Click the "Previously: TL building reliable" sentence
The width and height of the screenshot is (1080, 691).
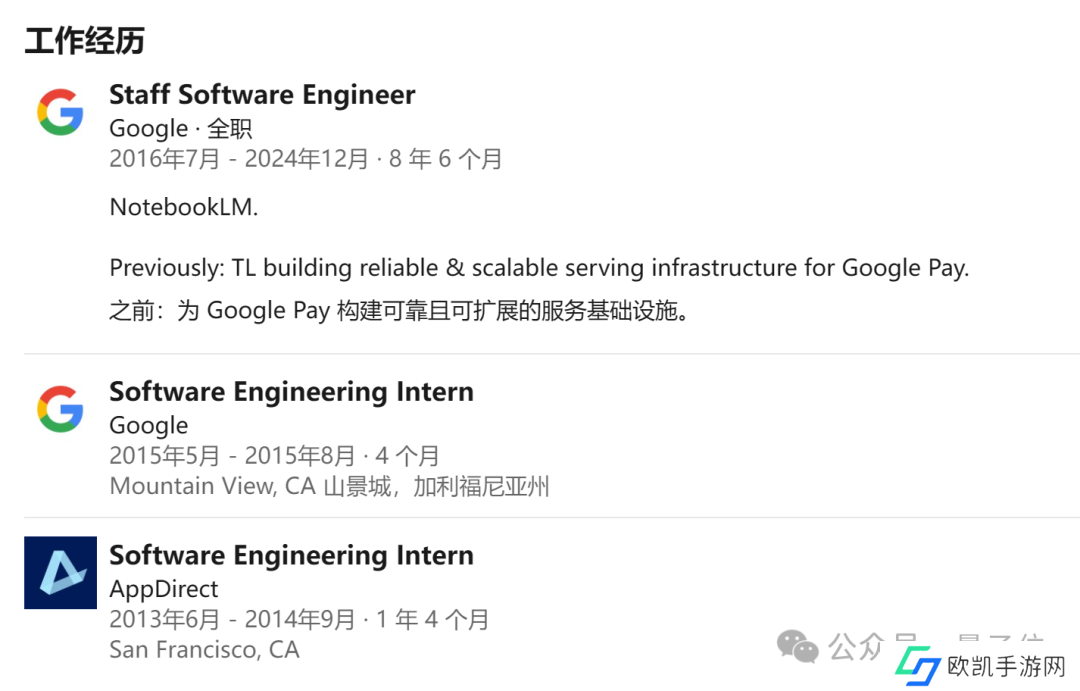(539, 268)
